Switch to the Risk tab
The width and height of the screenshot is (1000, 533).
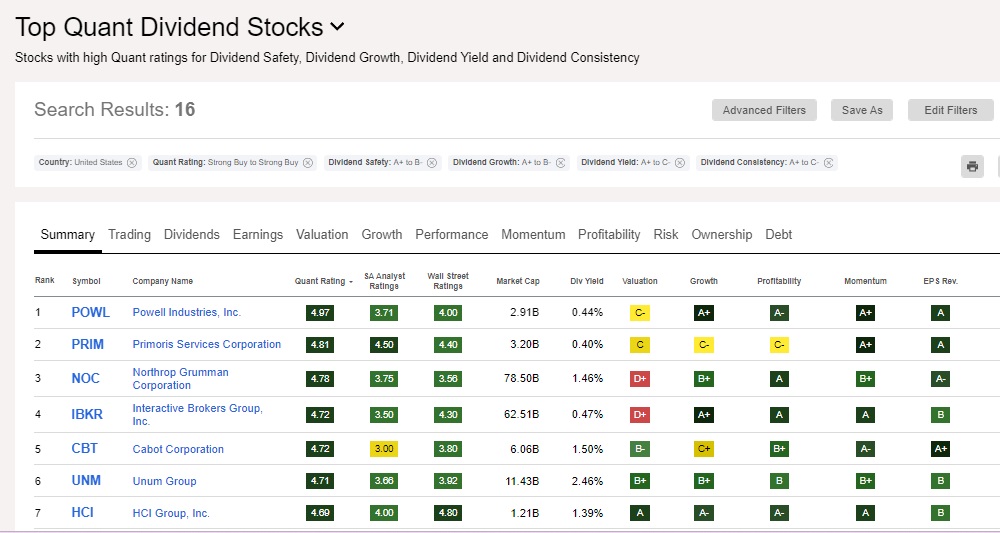click(x=666, y=235)
